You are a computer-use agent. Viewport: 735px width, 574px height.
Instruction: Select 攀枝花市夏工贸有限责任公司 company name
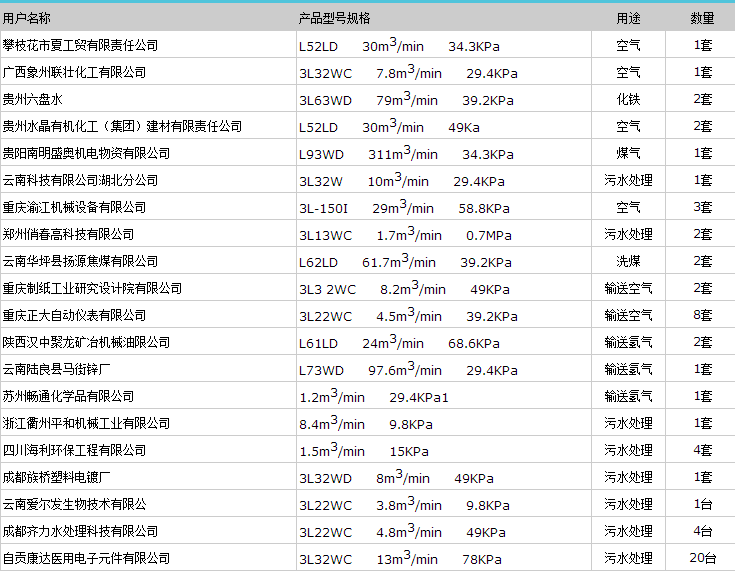click(x=80, y=45)
